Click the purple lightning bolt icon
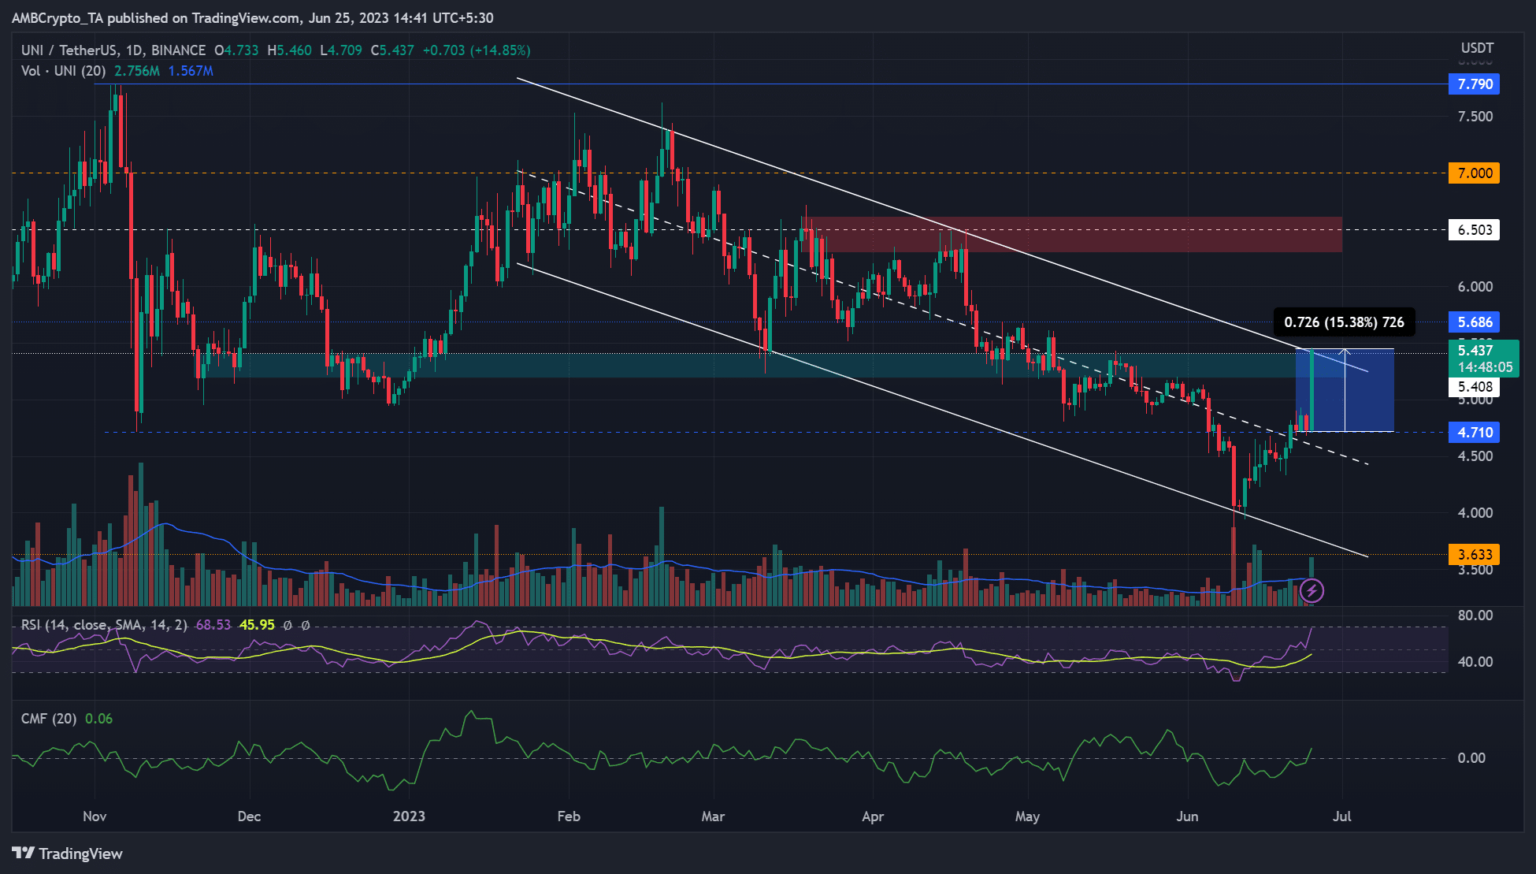The width and height of the screenshot is (1536, 874). pos(1312,591)
